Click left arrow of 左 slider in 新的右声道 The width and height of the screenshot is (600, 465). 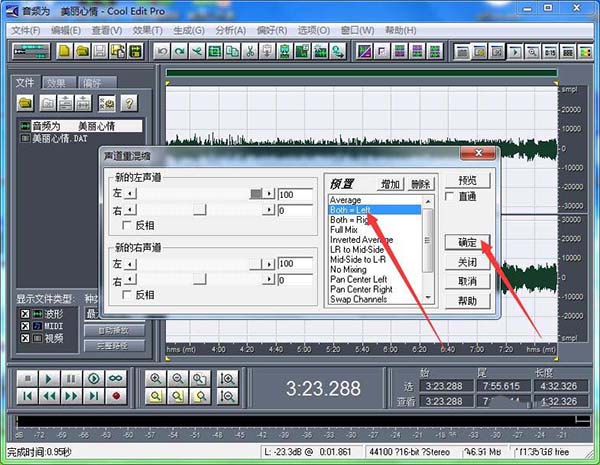(130, 264)
